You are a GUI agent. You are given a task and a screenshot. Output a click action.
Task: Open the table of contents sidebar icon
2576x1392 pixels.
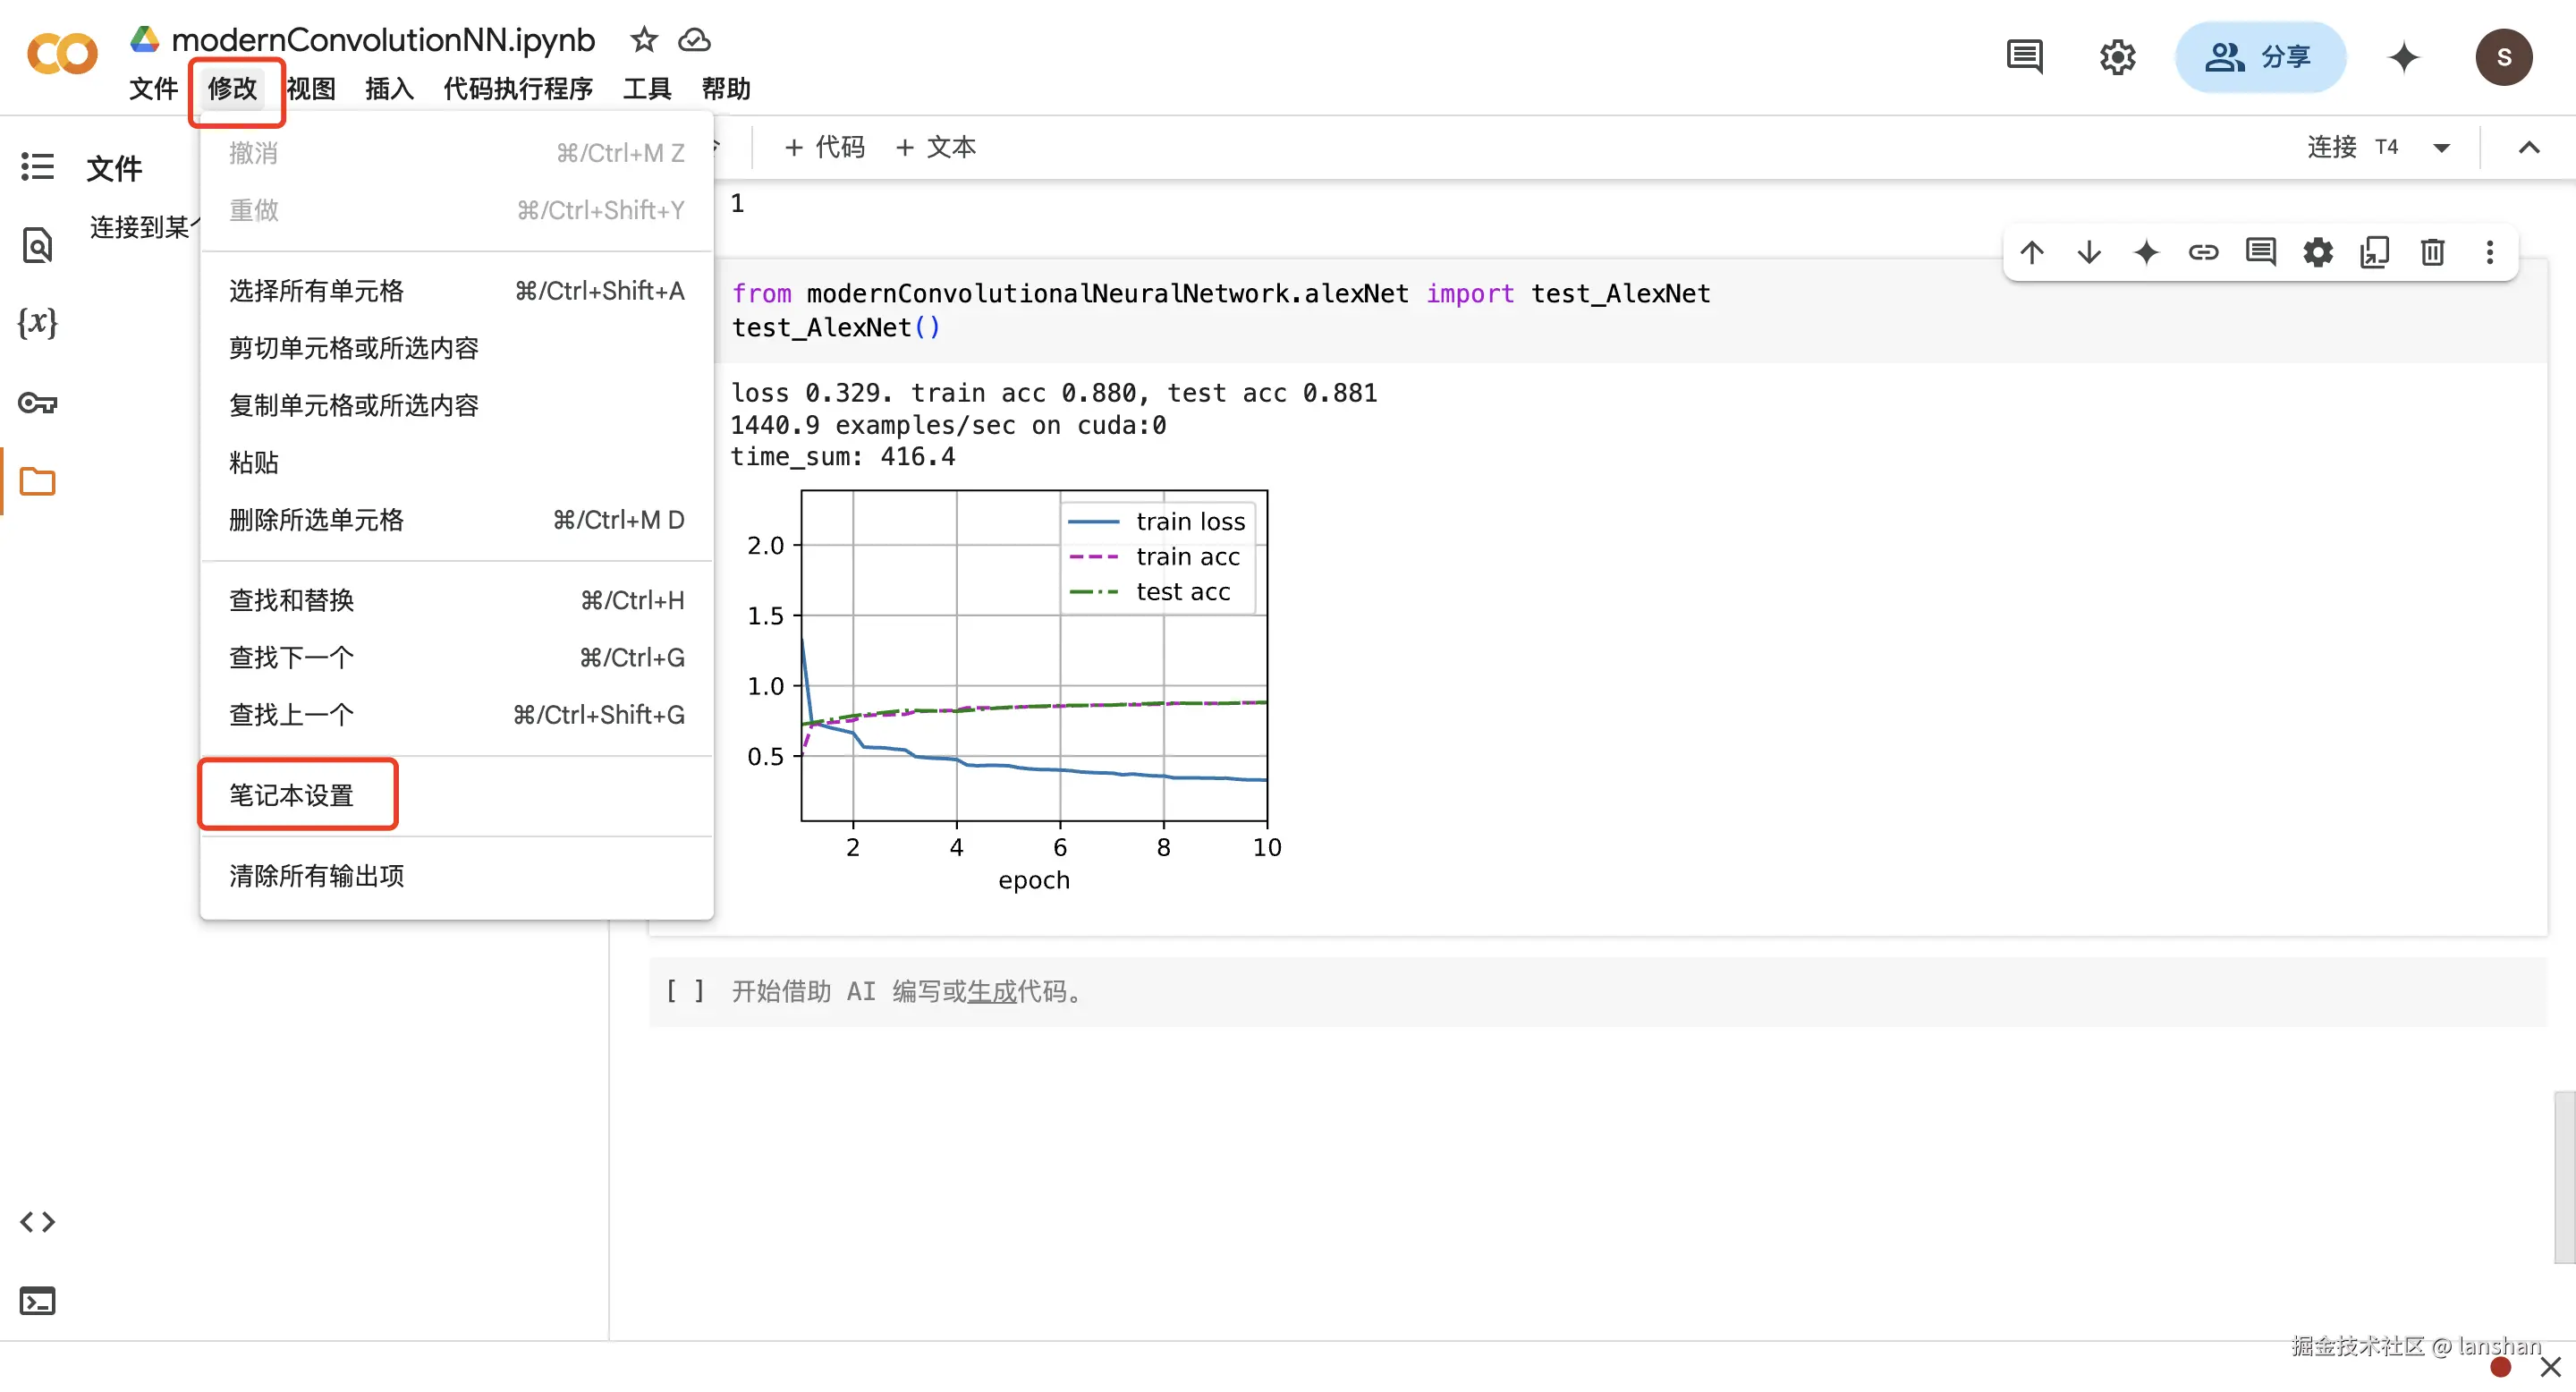point(37,166)
